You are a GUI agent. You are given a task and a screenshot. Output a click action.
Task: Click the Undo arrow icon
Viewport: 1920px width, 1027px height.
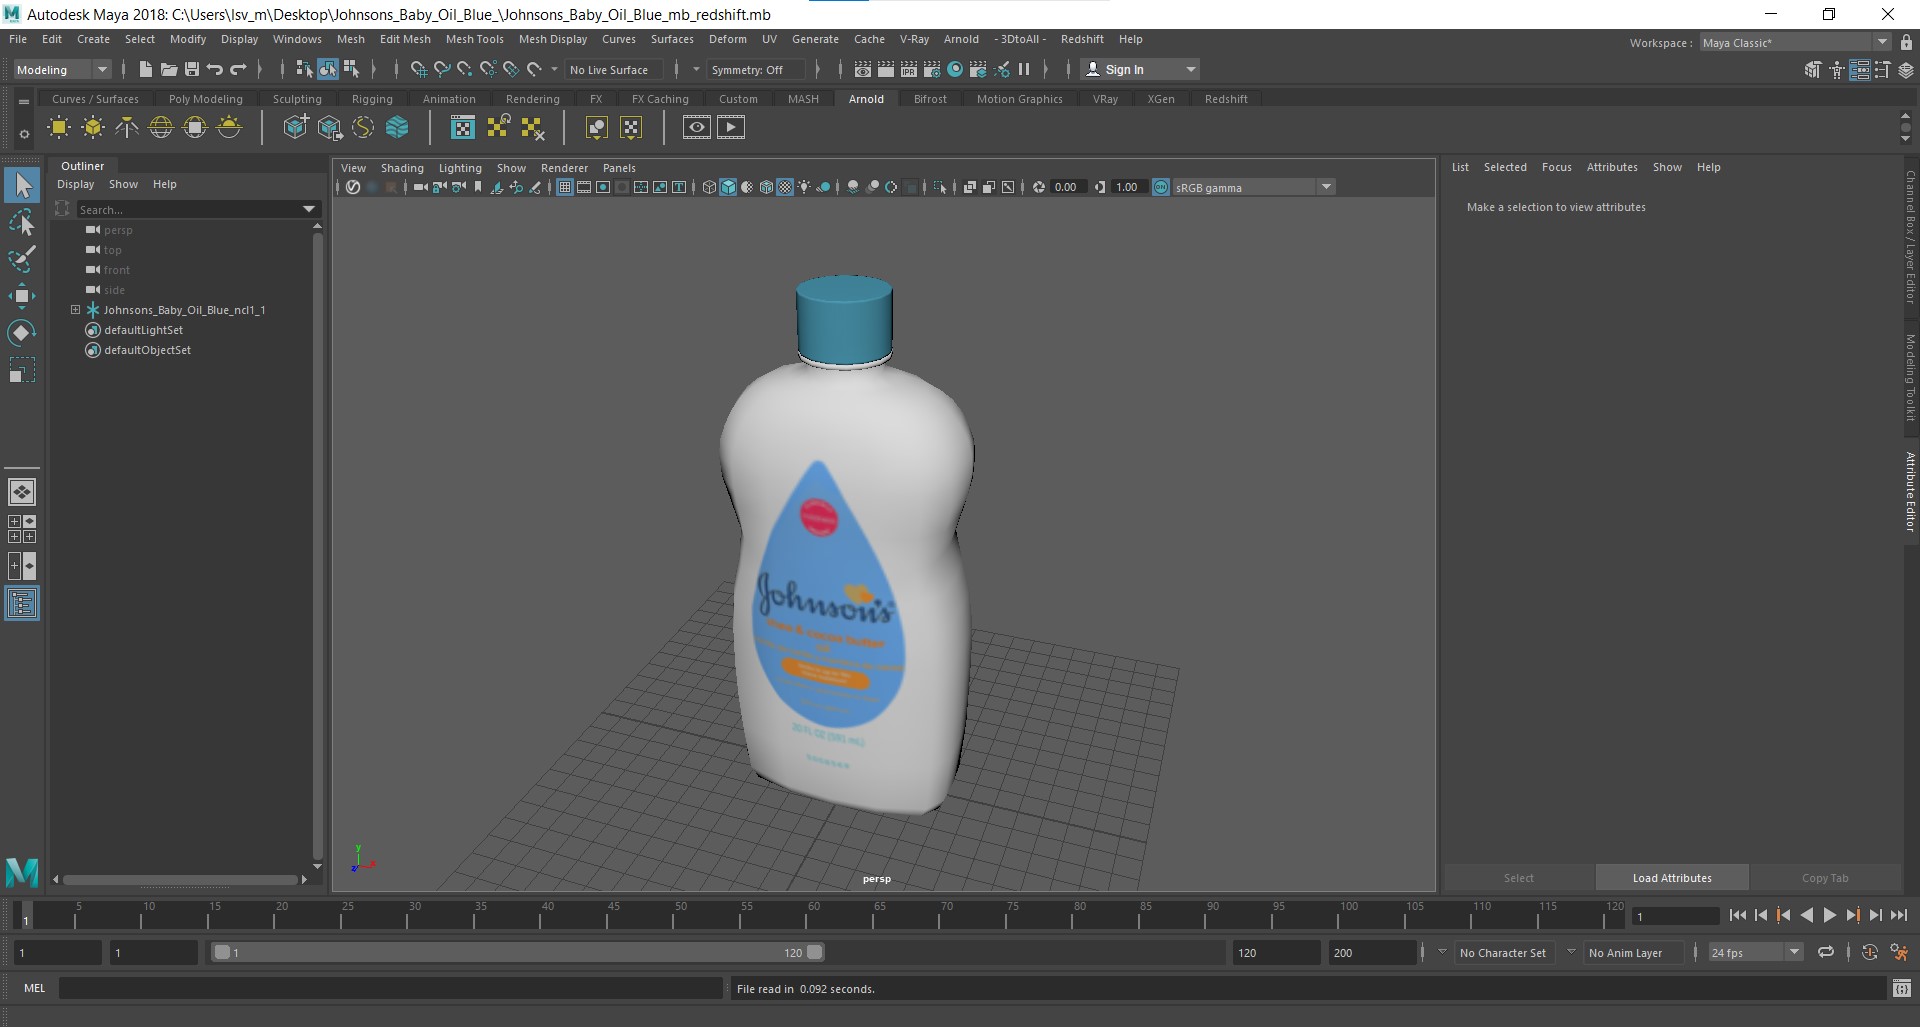(x=215, y=69)
